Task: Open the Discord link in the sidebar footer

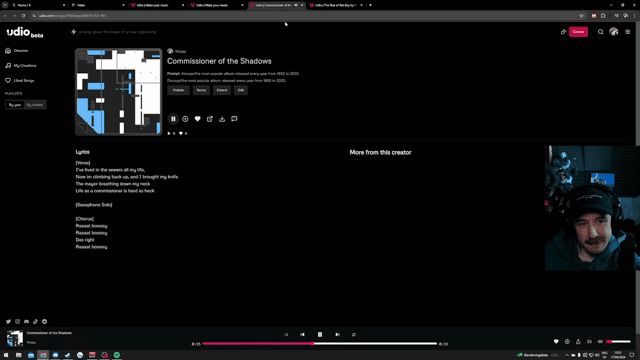Action: point(27,322)
